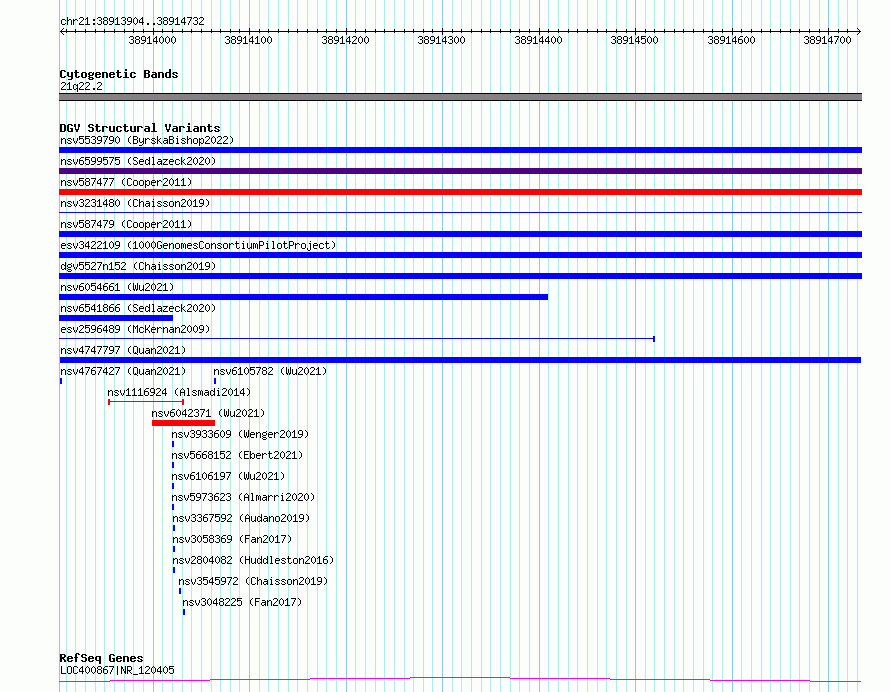
Task: Open variant dgv5527n152 (Chaisson2019) label
Action: [x=138, y=266]
